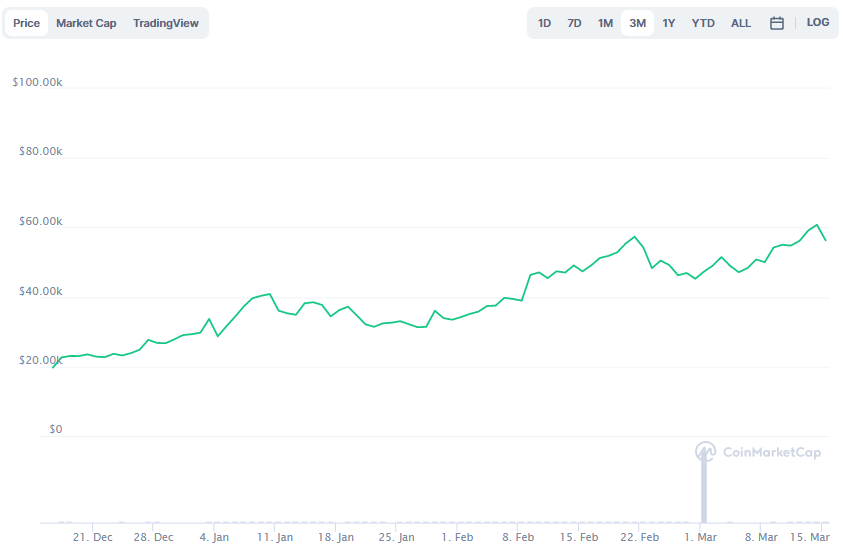Click the $80.00k axis label
843x559 pixels.
pyautogui.click(x=41, y=152)
